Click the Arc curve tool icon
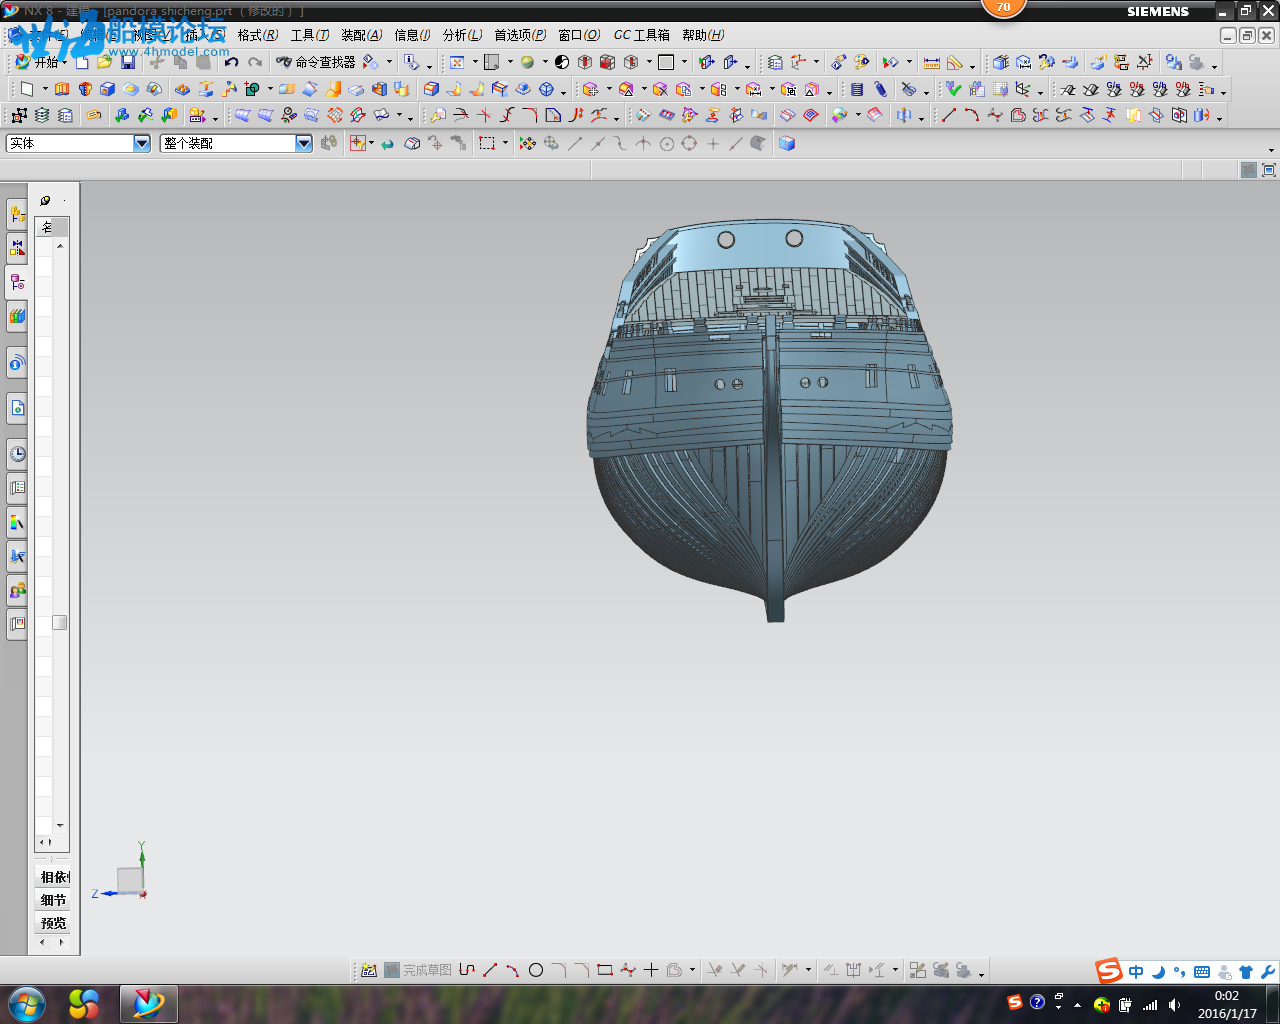This screenshot has width=1280, height=1024. point(971,115)
